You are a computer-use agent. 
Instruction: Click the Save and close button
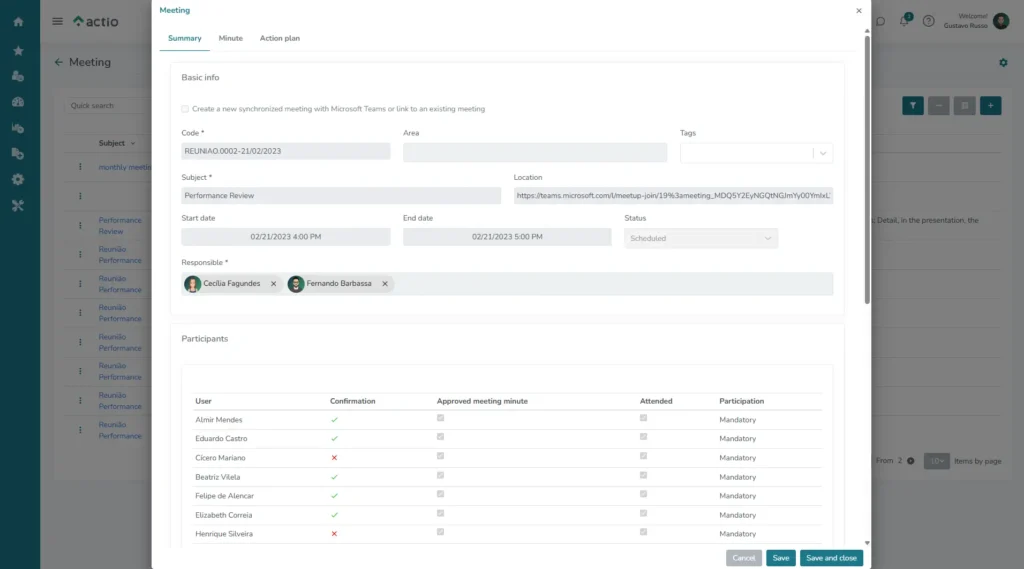[x=830, y=558]
